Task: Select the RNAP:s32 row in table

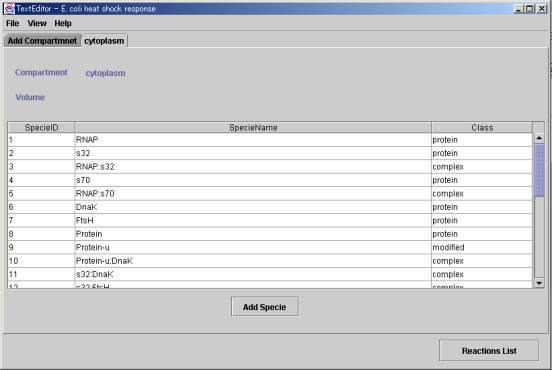Action: click(270, 167)
